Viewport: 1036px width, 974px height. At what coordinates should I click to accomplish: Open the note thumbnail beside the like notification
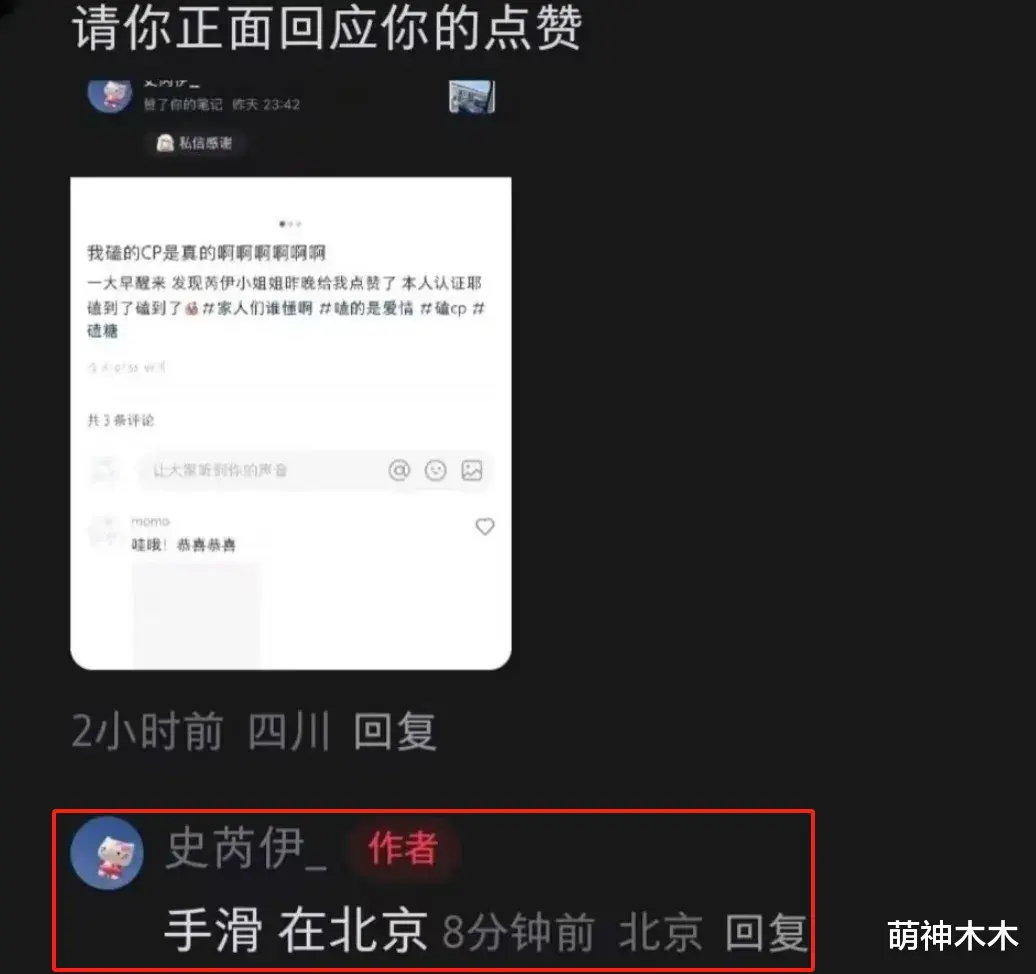[x=472, y=97]
